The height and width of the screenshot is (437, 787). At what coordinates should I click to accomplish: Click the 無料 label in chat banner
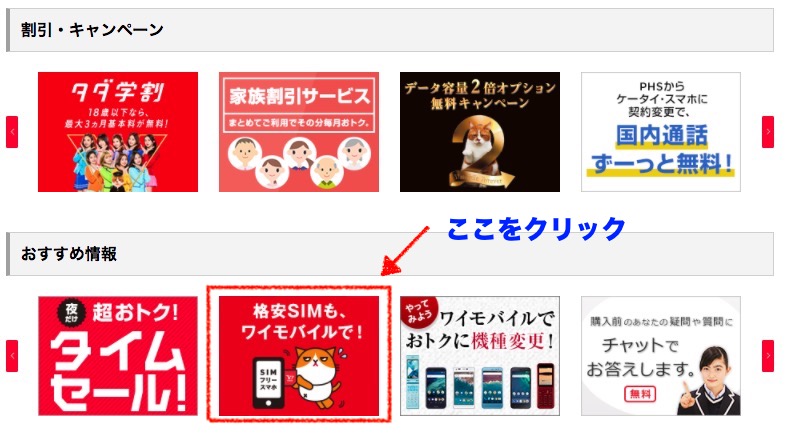coord(640,394)
